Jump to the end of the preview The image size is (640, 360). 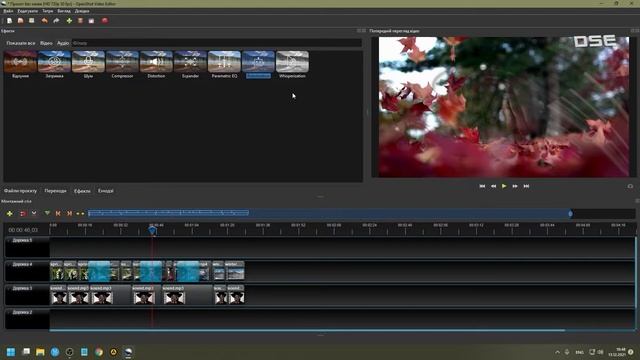[x=526, y=186]
